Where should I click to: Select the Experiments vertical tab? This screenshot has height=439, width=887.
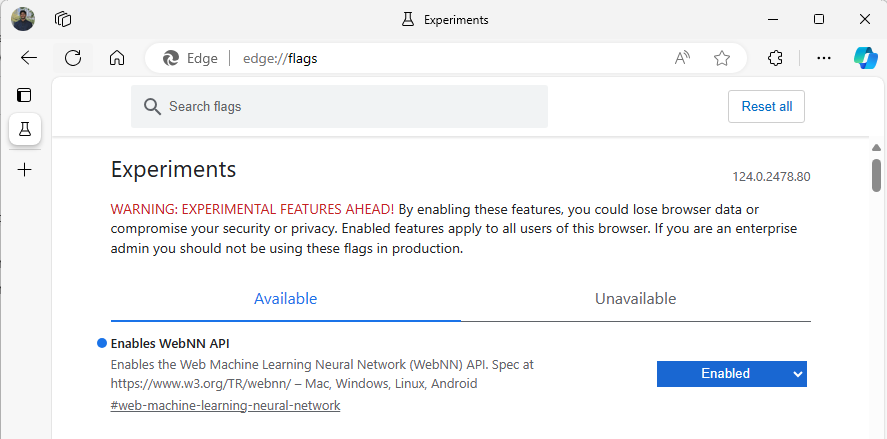point(25,128)
